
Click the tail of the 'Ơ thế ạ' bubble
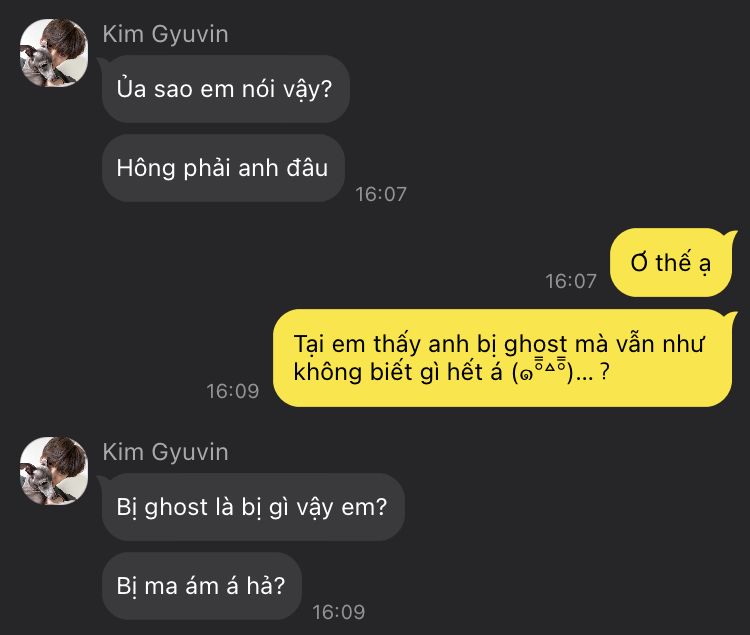[x=730, y=235]
